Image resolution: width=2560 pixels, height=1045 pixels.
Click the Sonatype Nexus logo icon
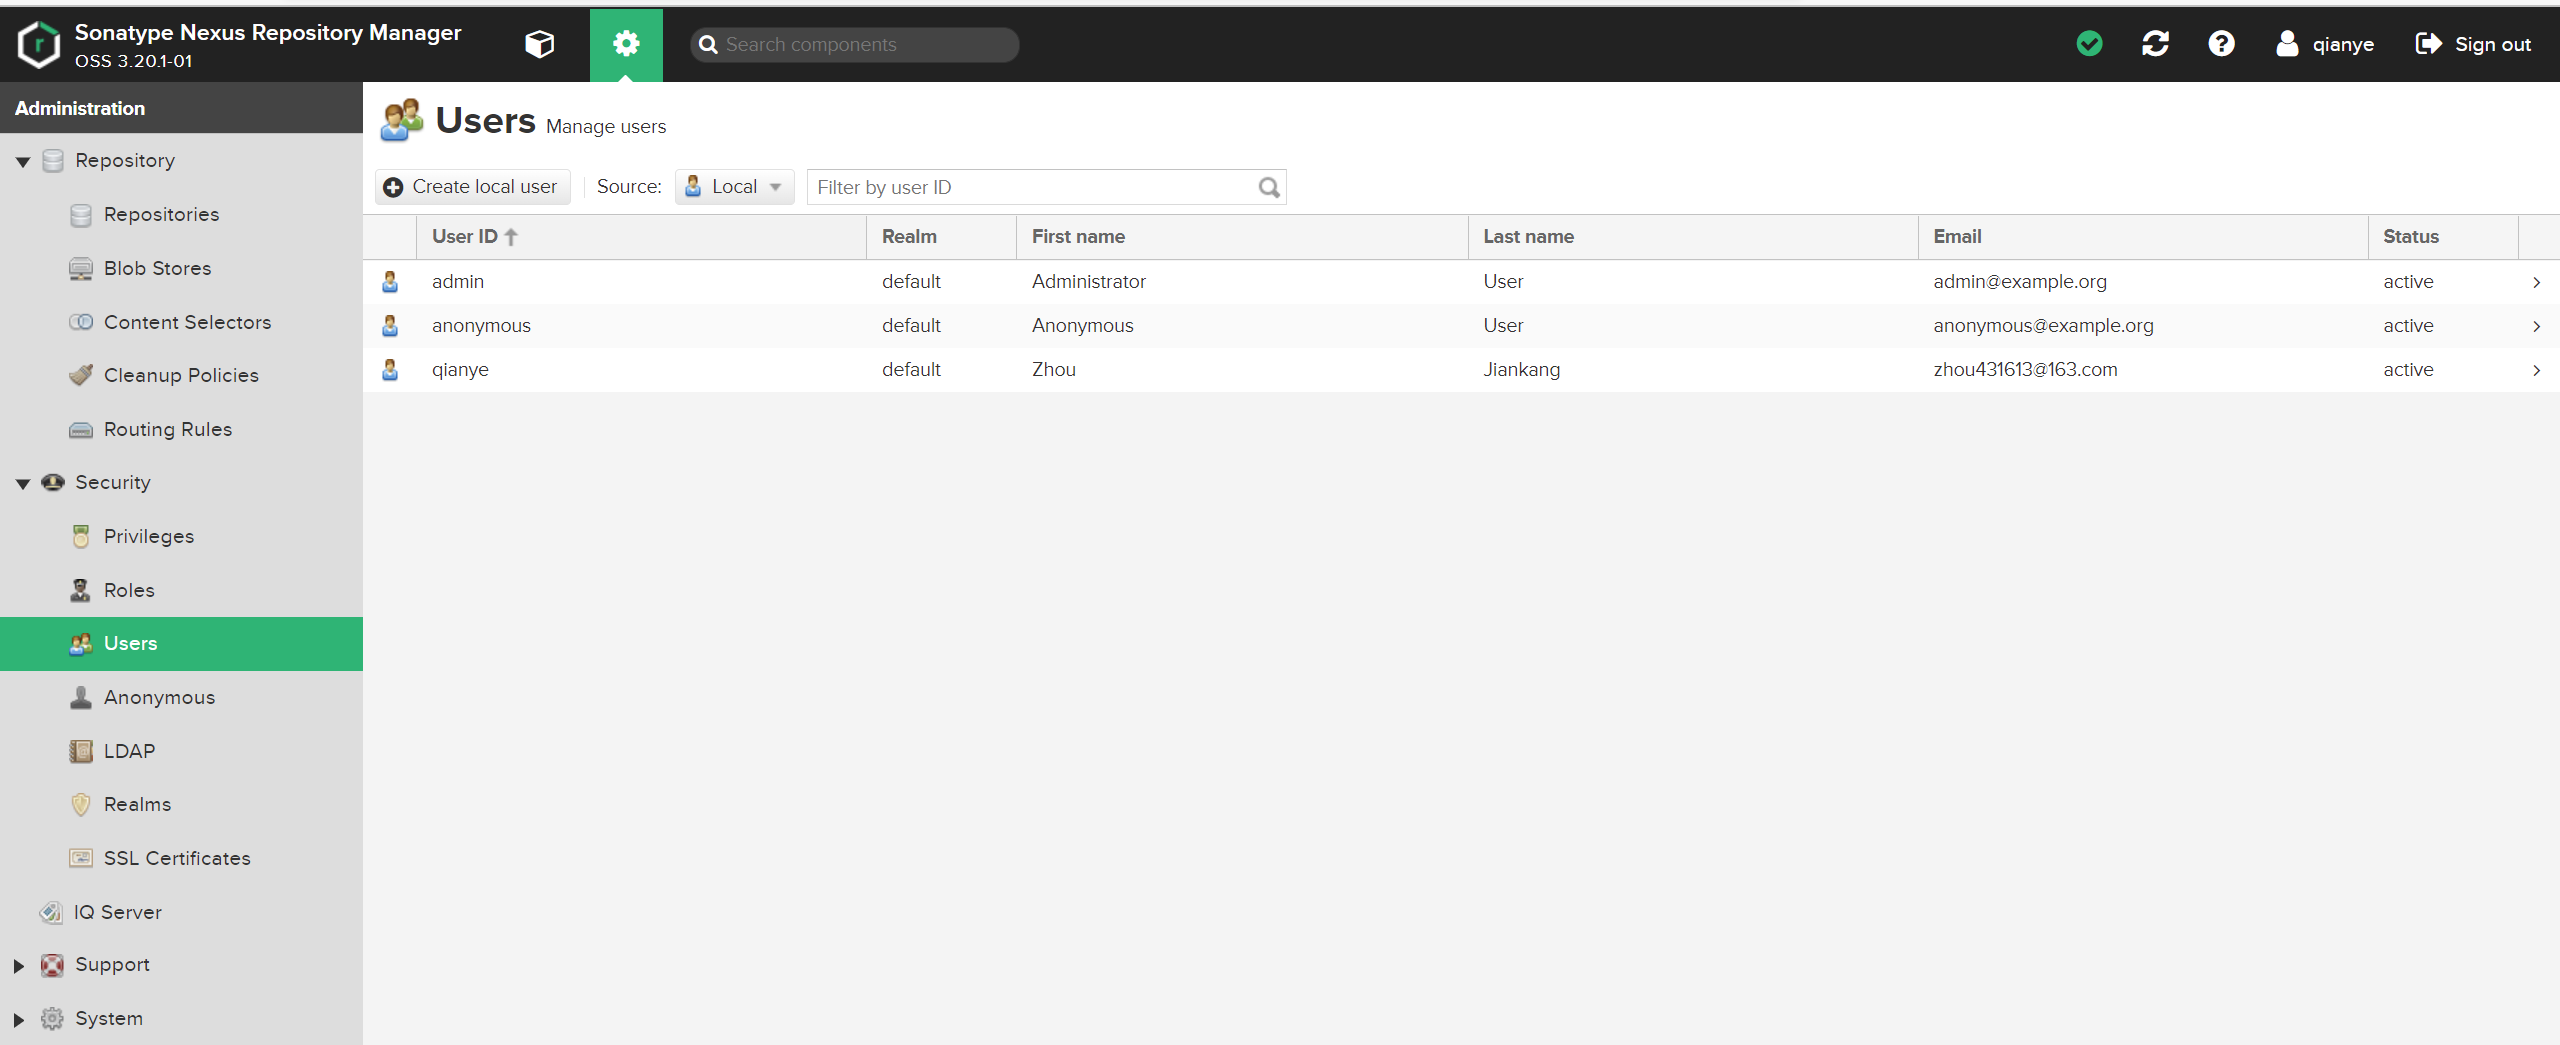pyautogui.click(x=39, y=45)
